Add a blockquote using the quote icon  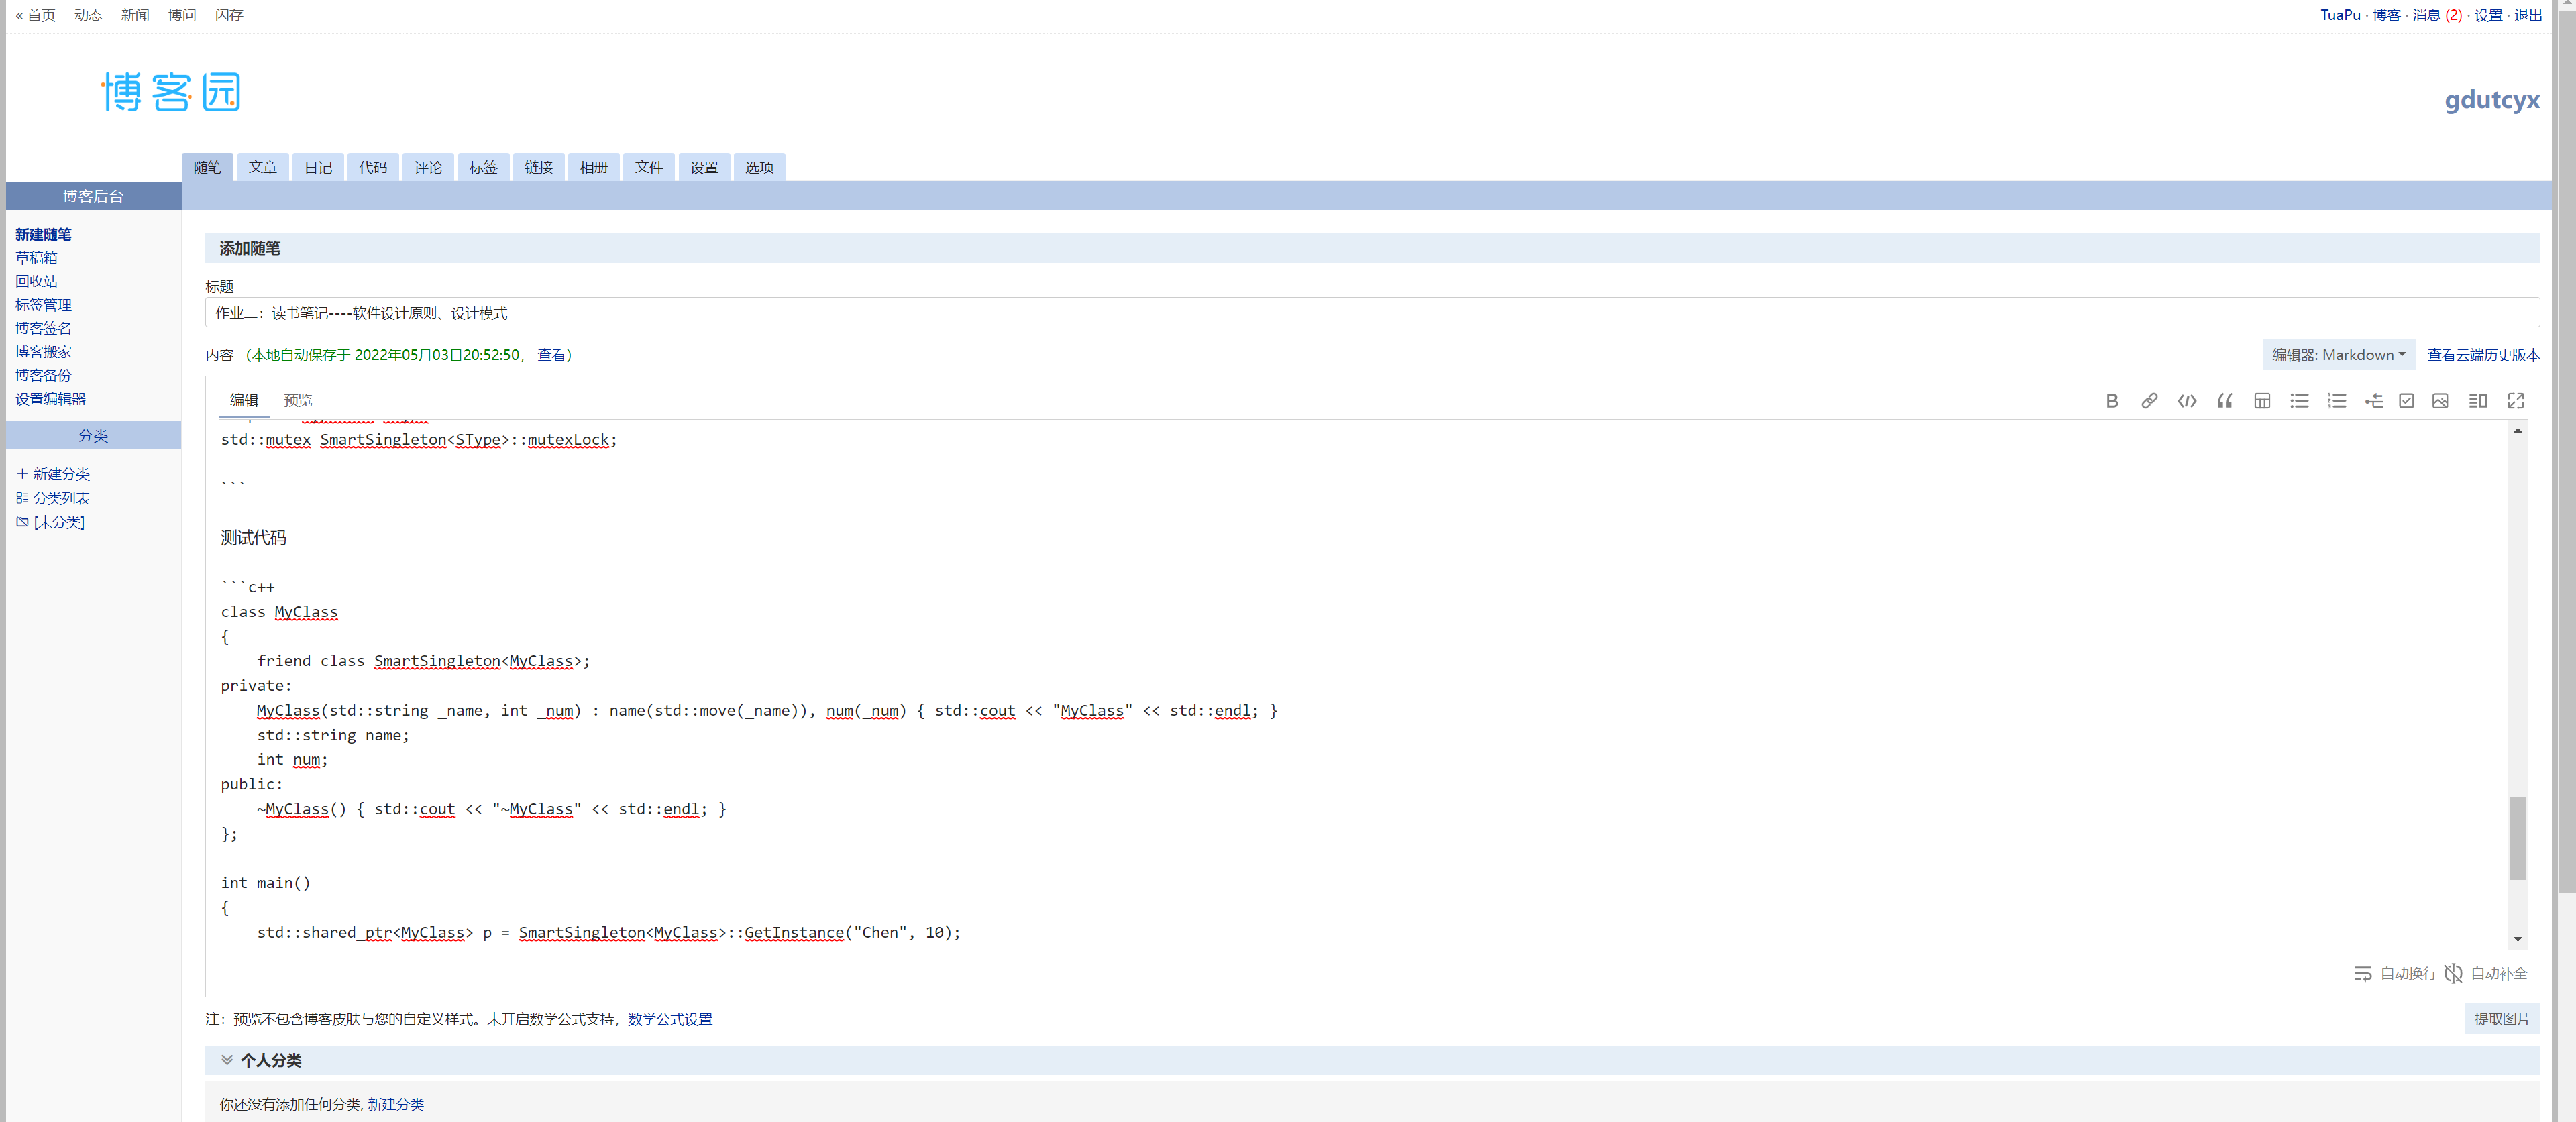point(2224,401)
